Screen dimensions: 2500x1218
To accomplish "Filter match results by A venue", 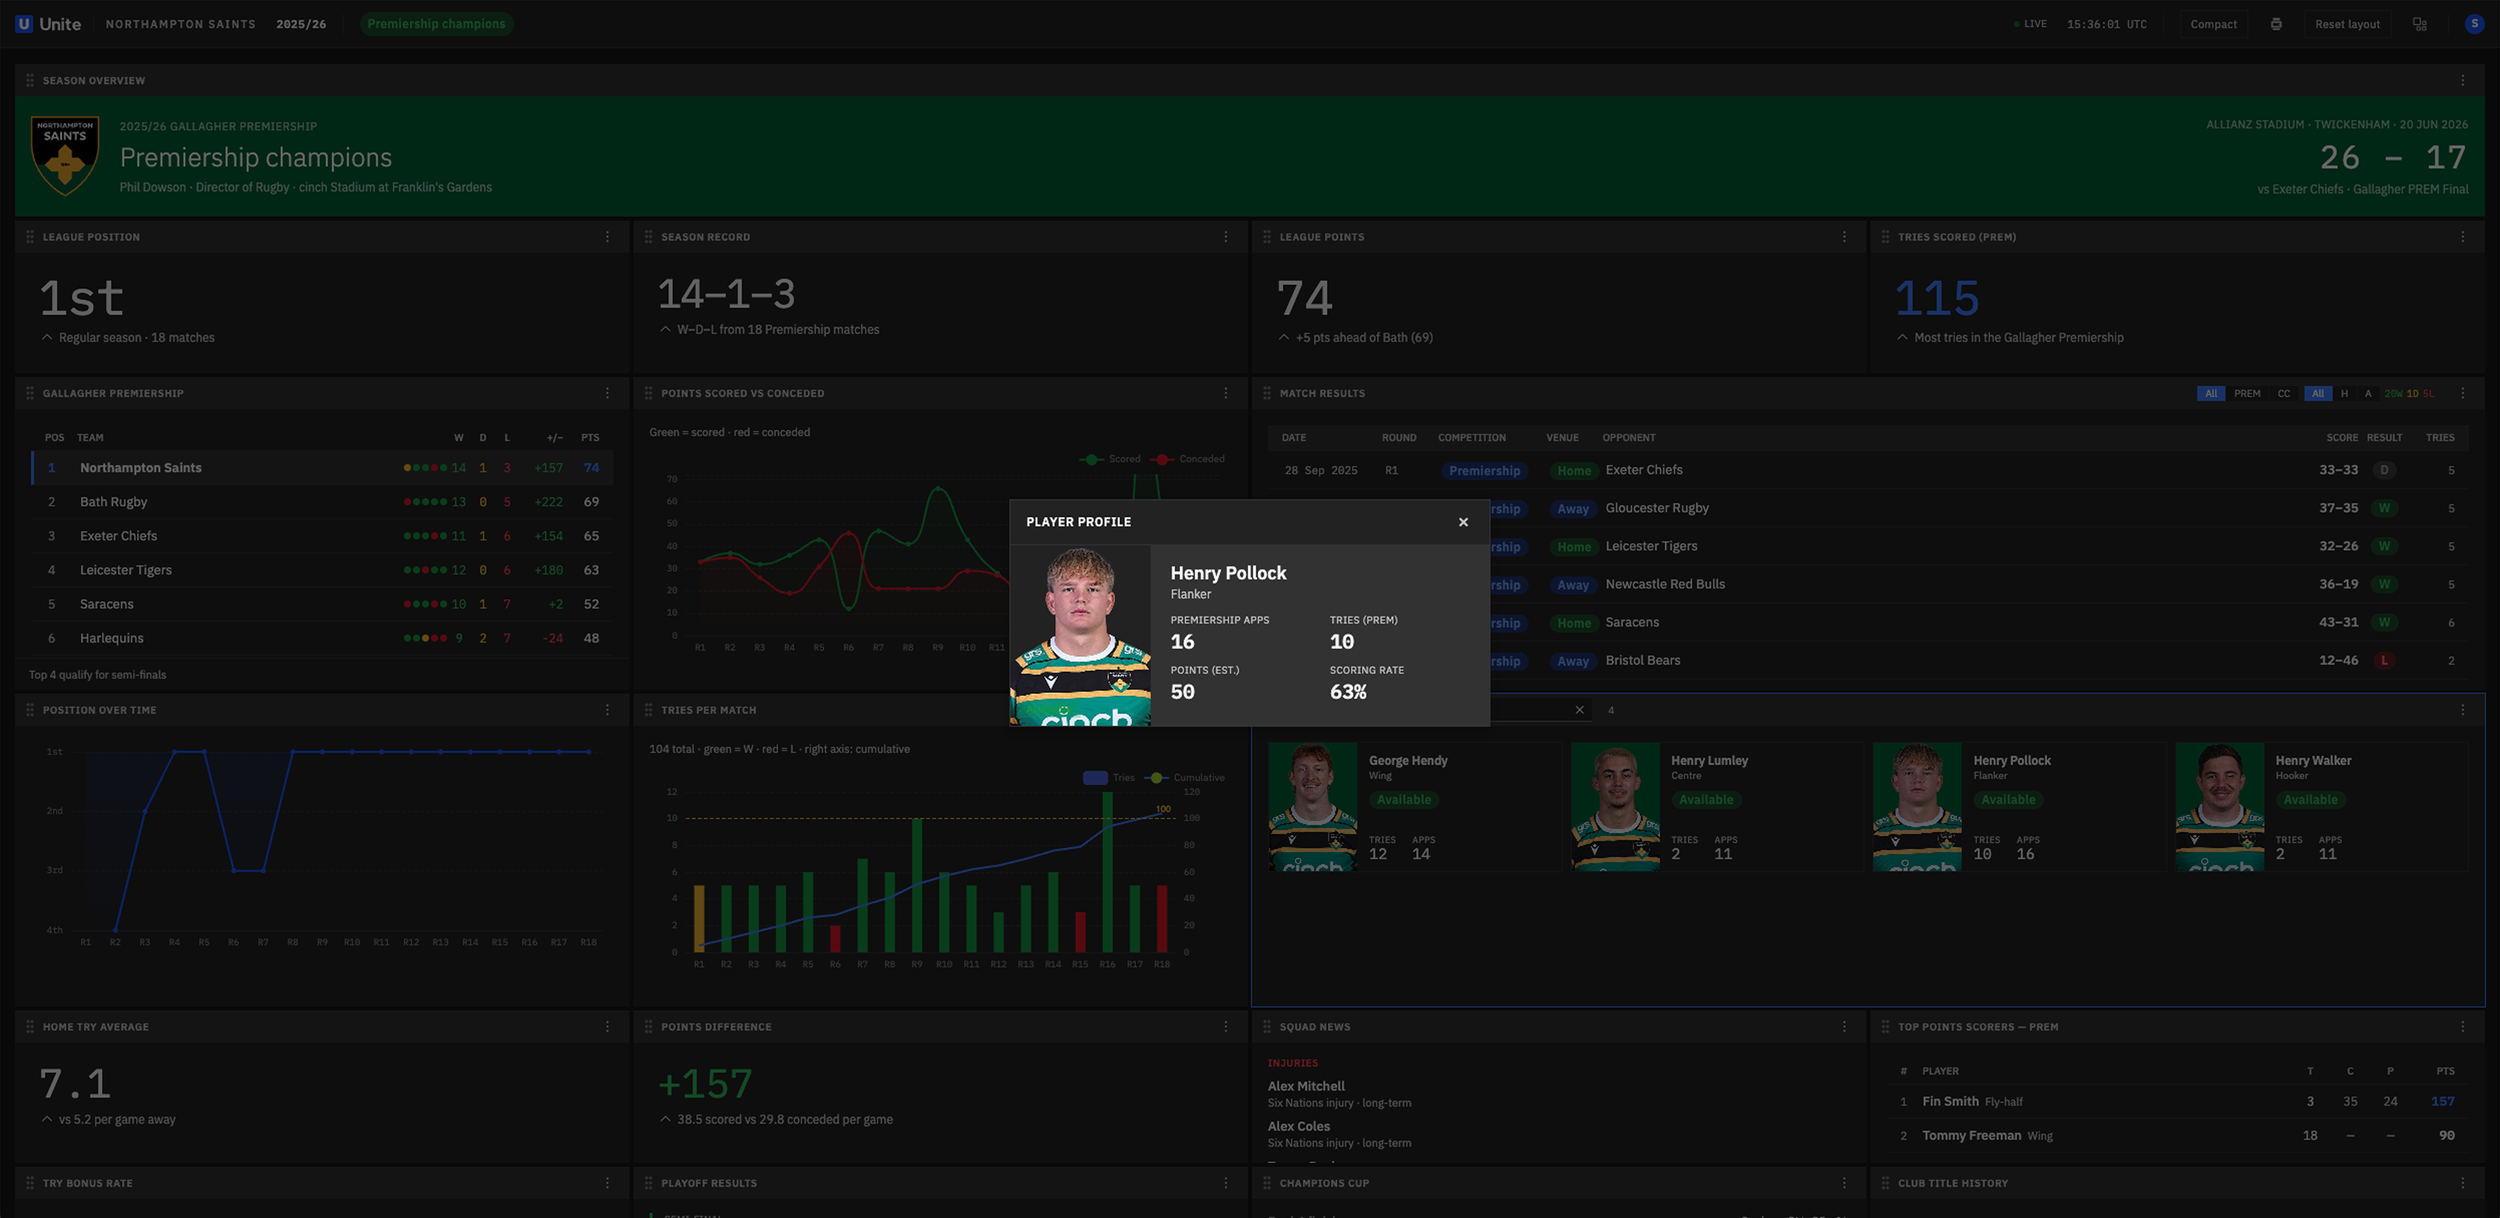I will 2368,394.
